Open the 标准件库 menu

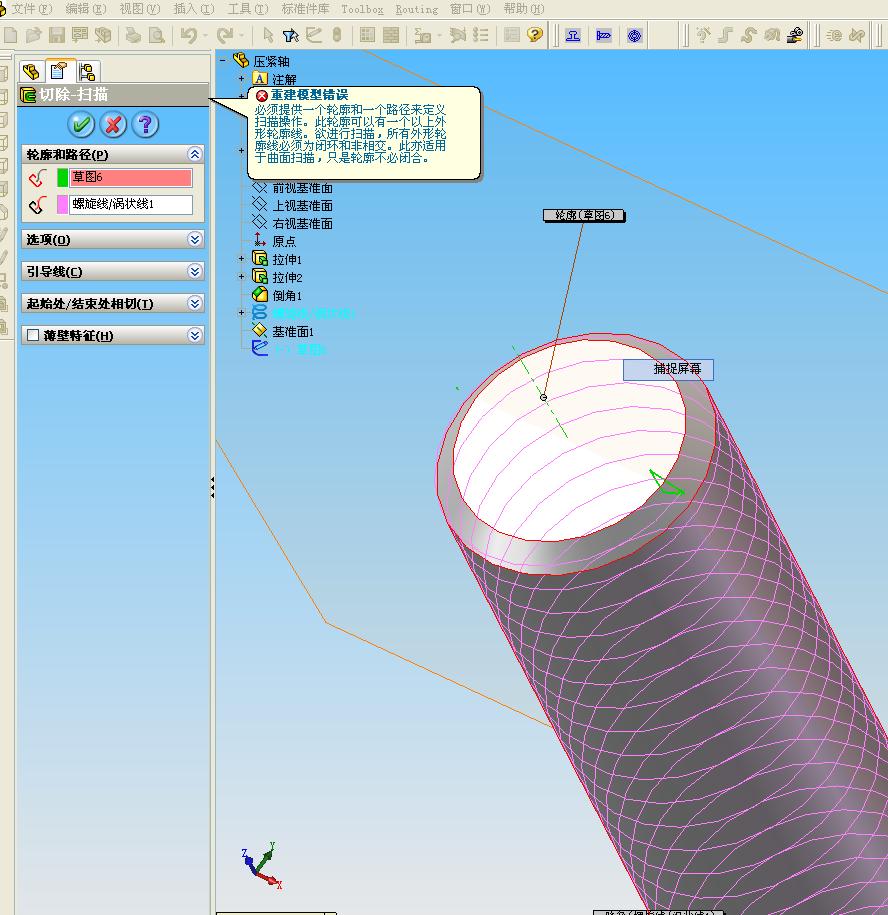tap(305, 9)
